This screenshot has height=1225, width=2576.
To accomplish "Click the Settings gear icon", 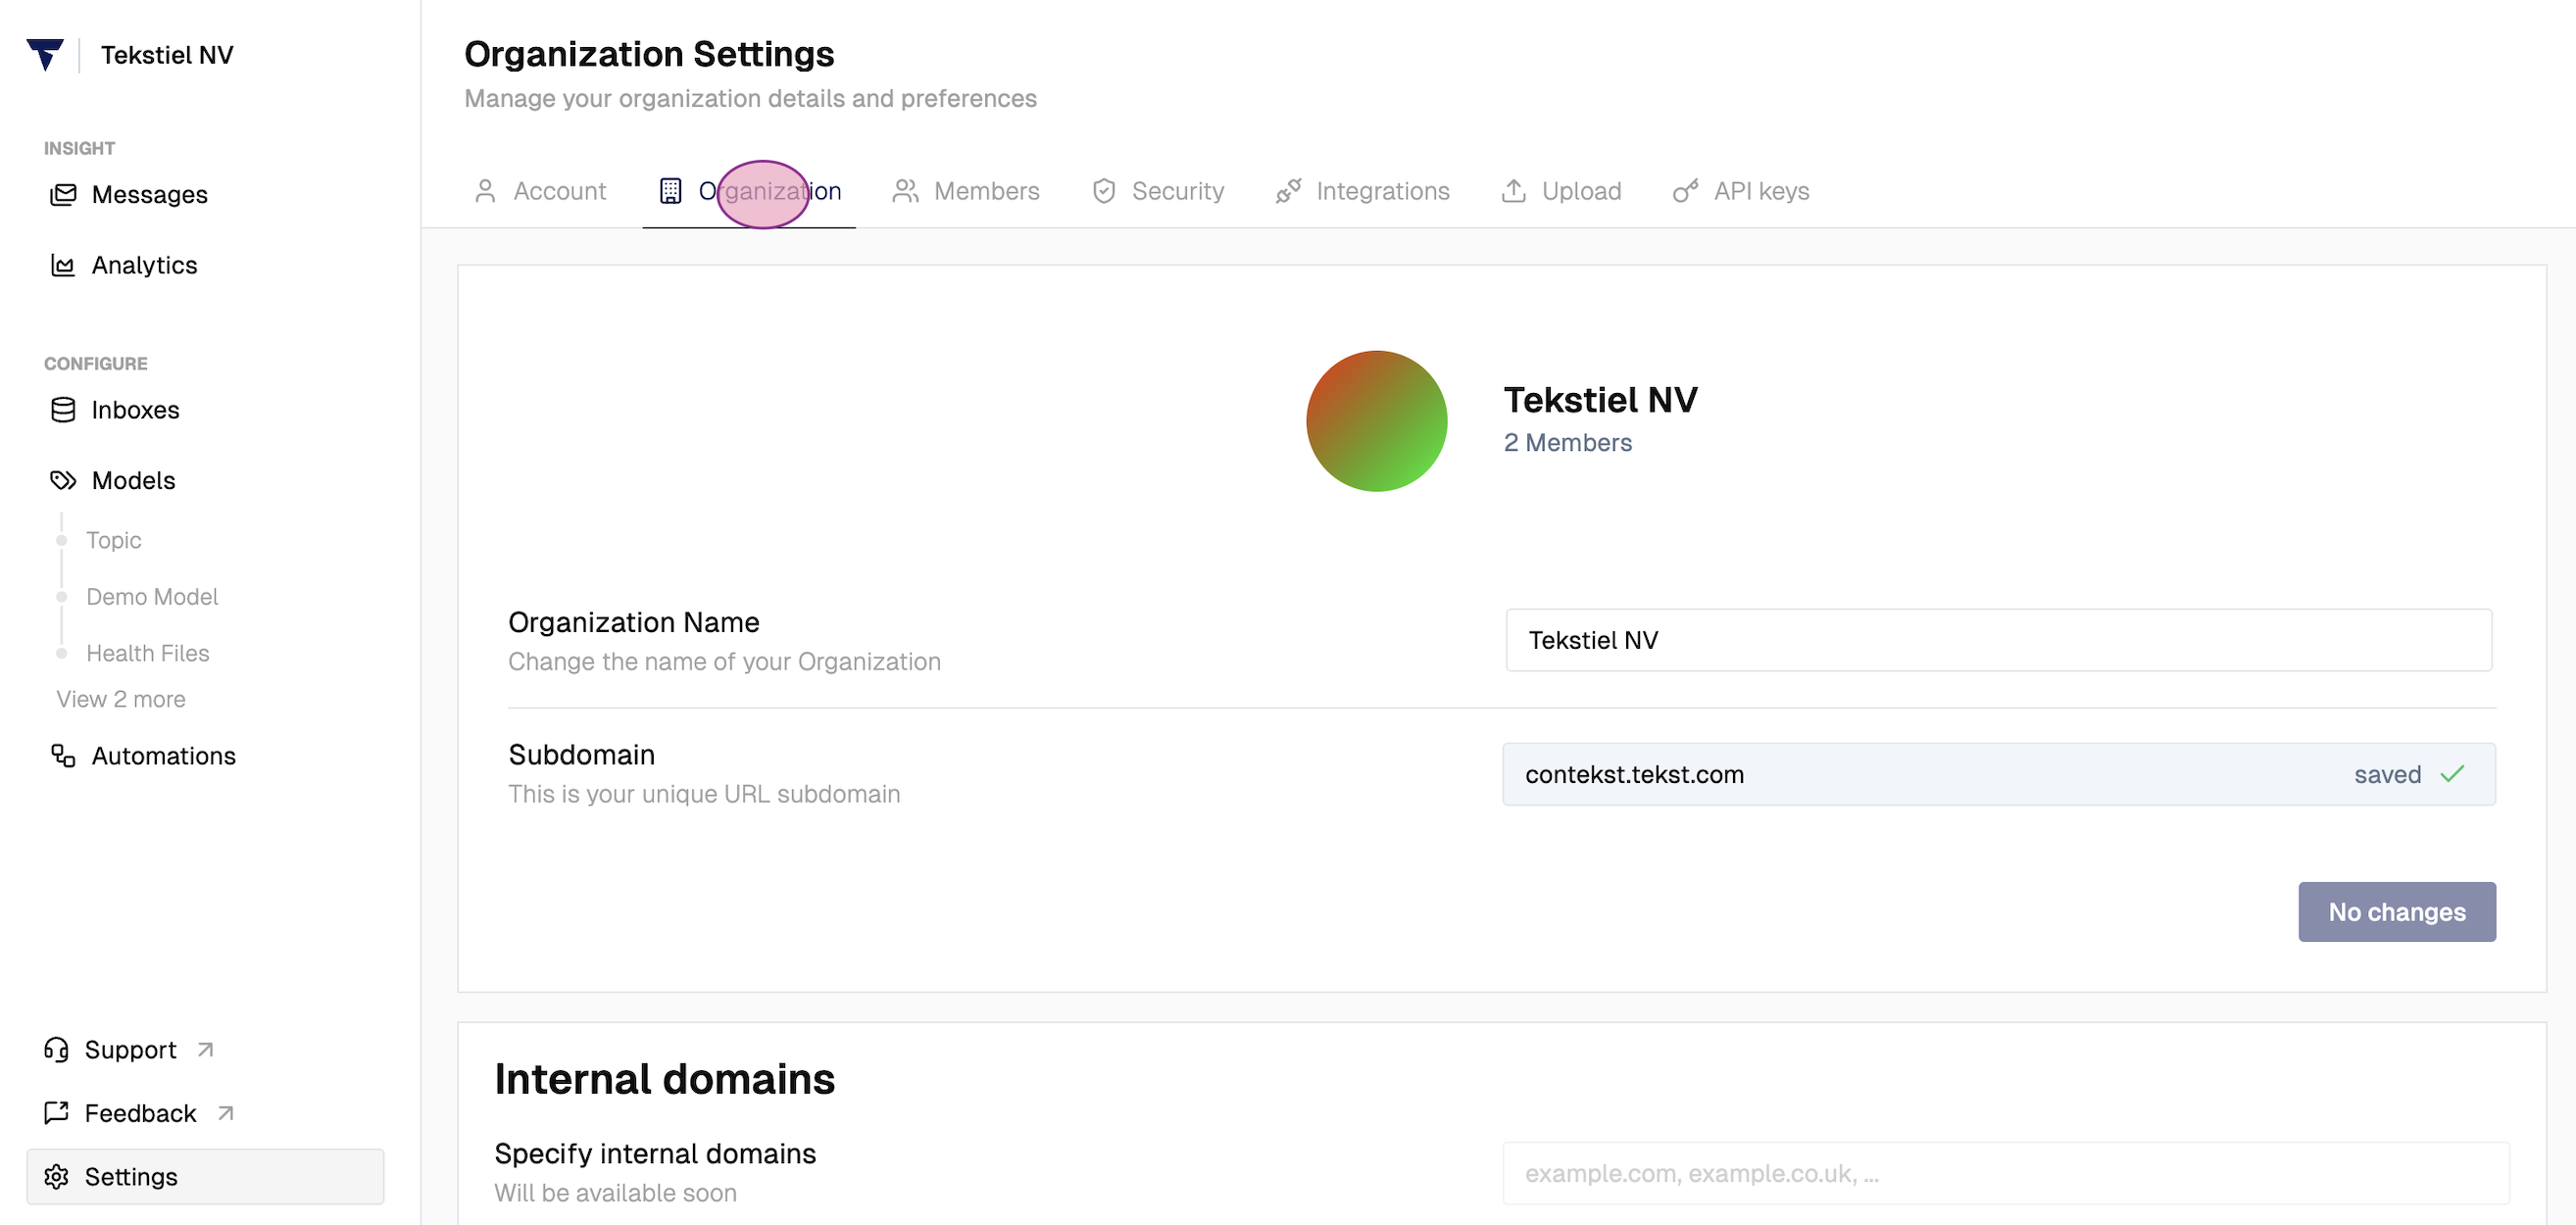I will pos(56,1177).
